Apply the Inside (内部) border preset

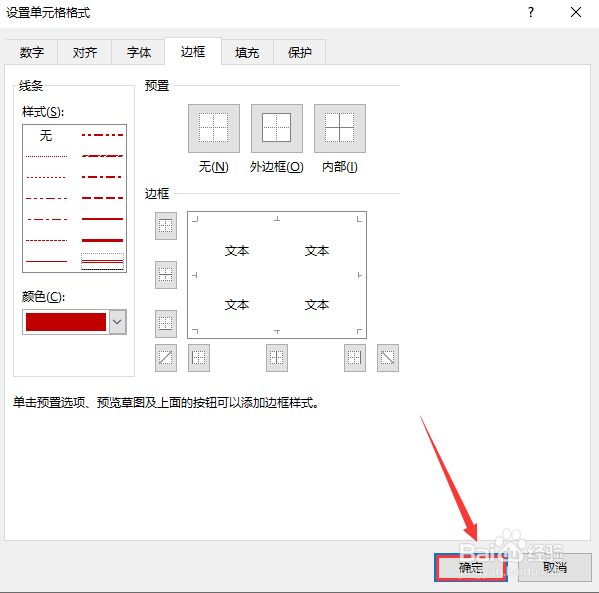340,128
